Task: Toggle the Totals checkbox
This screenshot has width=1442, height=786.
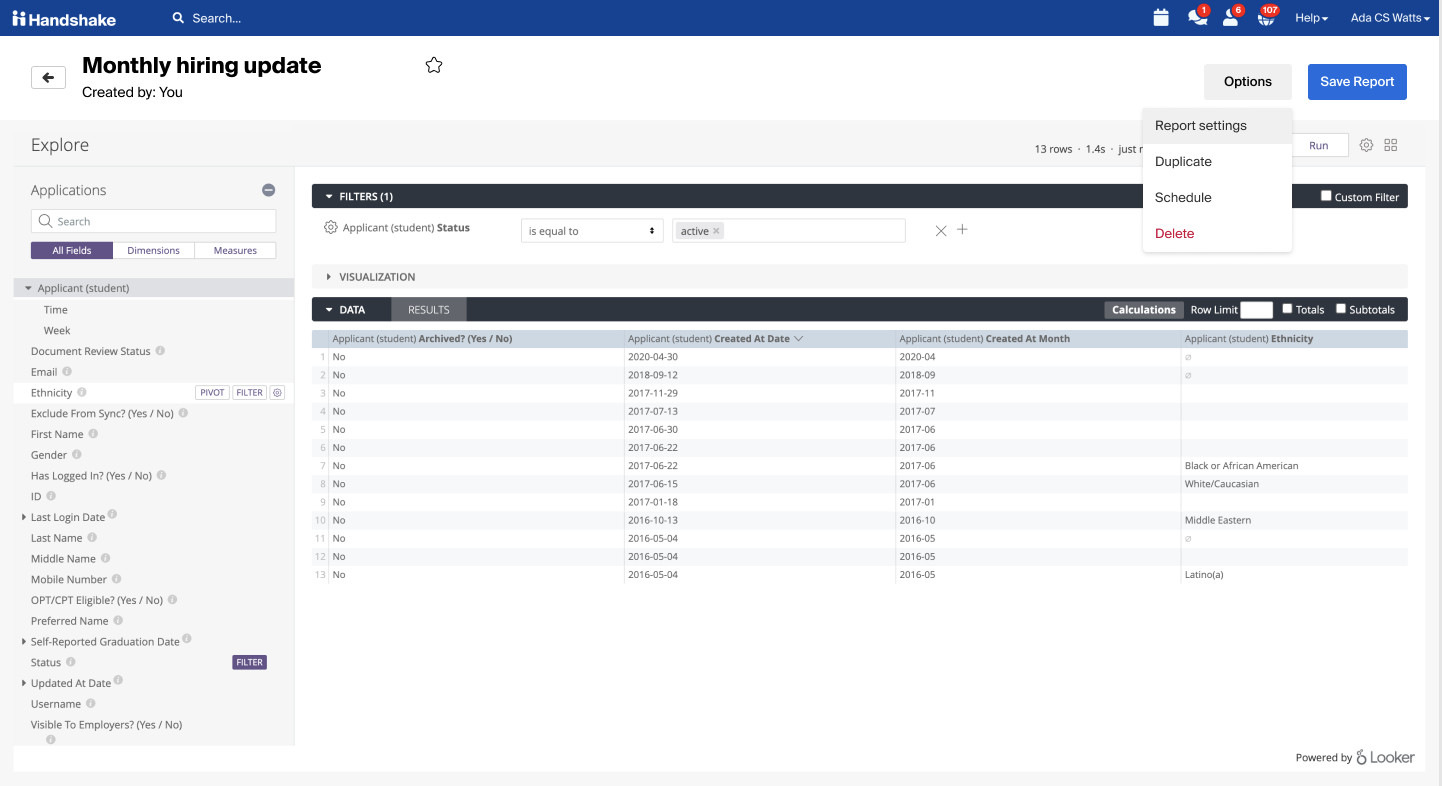Action: tap(1288, 309)
